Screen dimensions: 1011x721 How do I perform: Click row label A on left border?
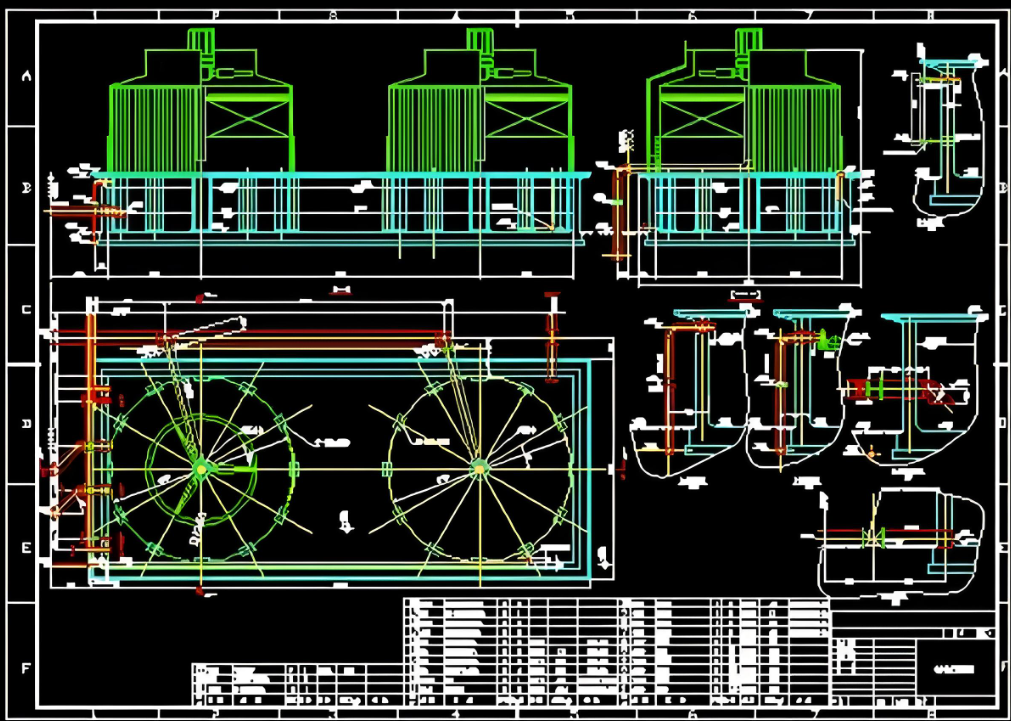pyautogui.click(x=26, y=76)
